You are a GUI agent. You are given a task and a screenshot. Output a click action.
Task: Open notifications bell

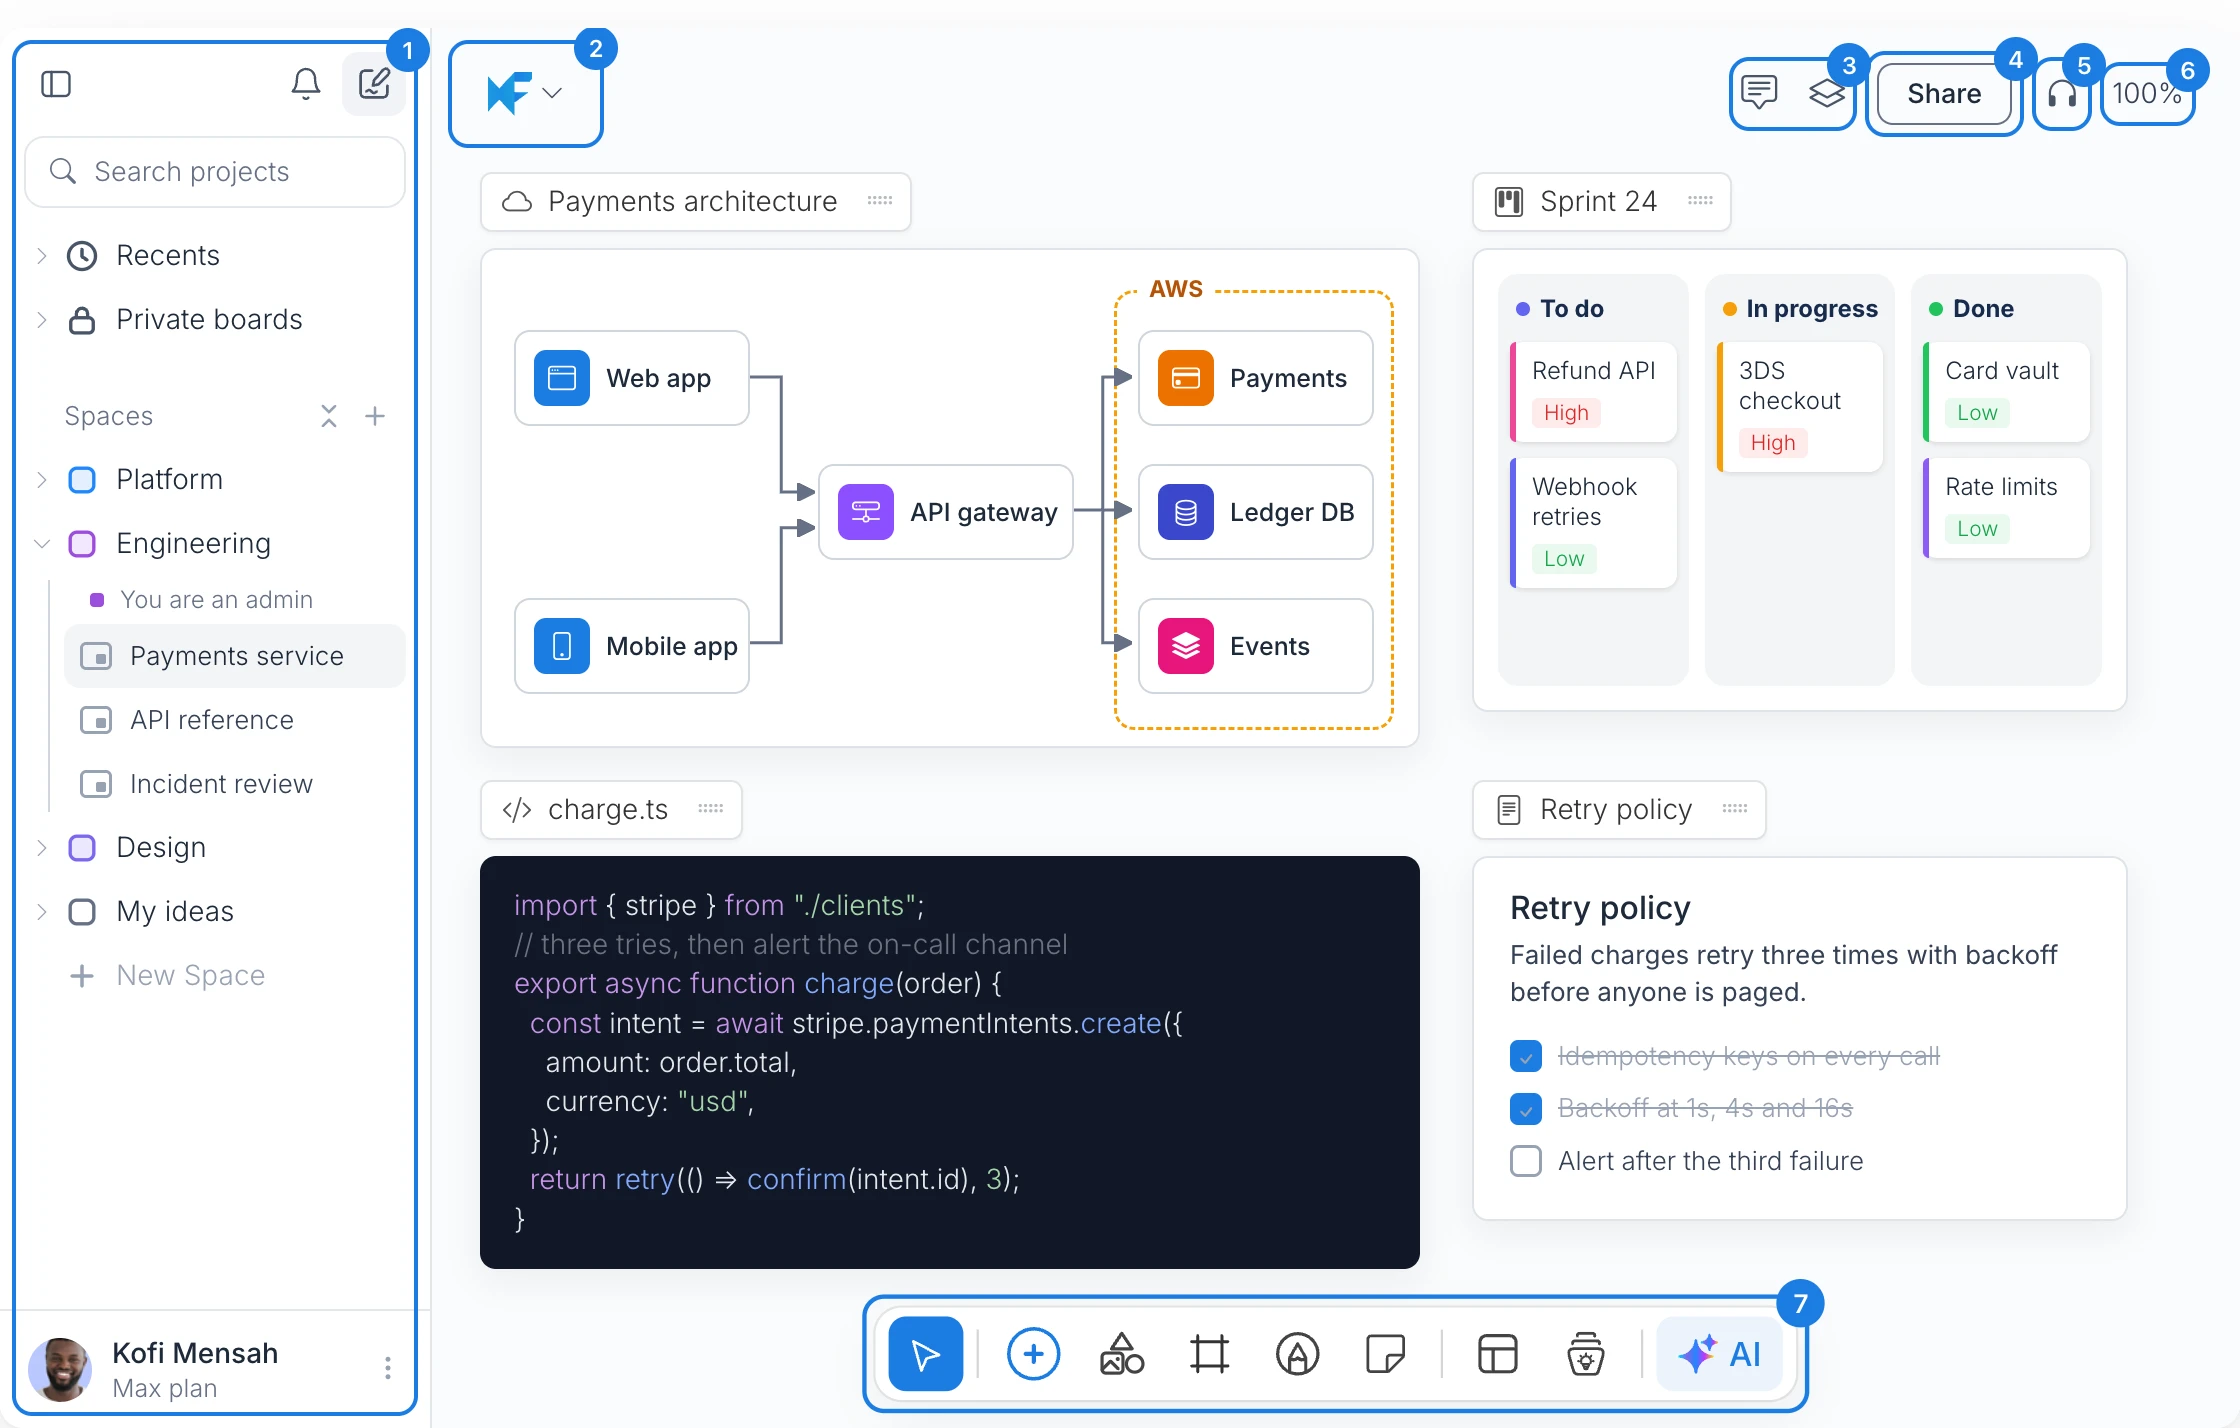tap(306, 84)
